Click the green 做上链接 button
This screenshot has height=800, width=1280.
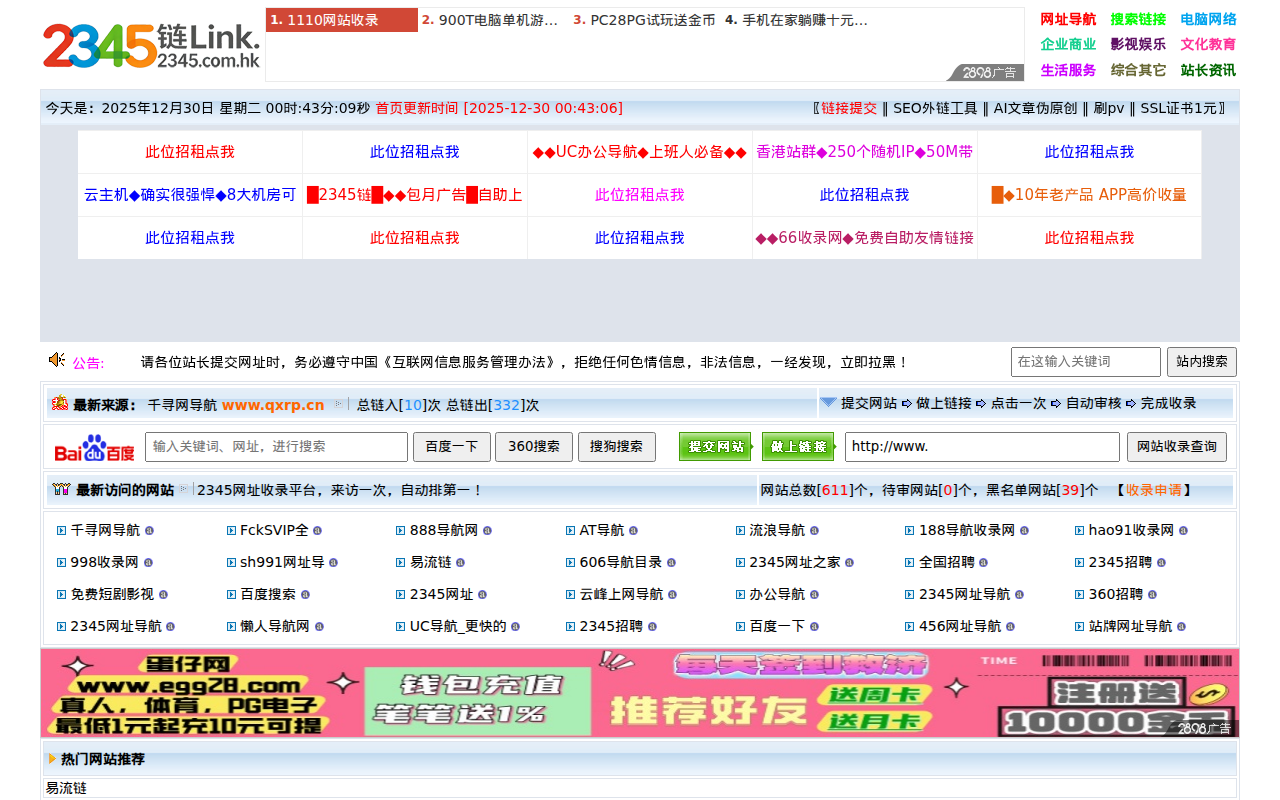pos(798,447)
